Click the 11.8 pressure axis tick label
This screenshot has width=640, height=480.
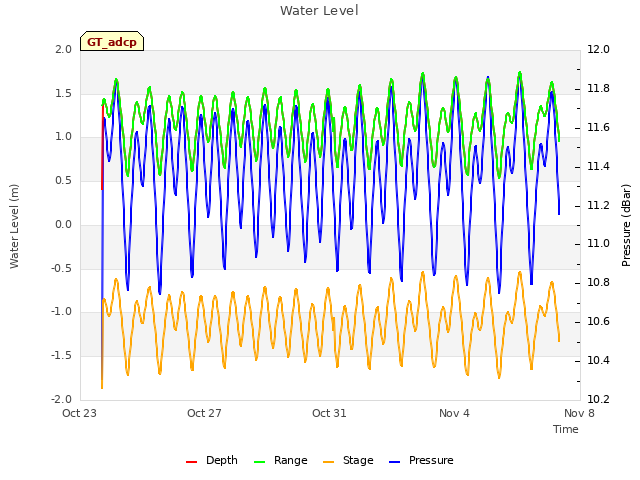click(x=598, y=88)
